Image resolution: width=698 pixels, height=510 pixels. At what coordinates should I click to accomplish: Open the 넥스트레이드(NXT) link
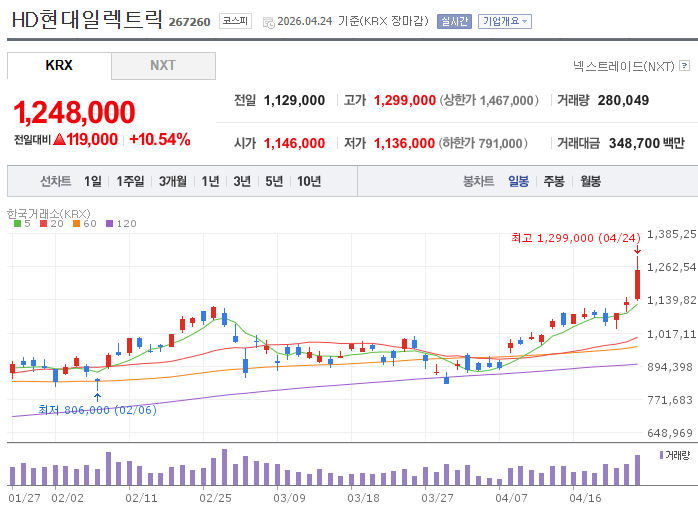point(624,66)
